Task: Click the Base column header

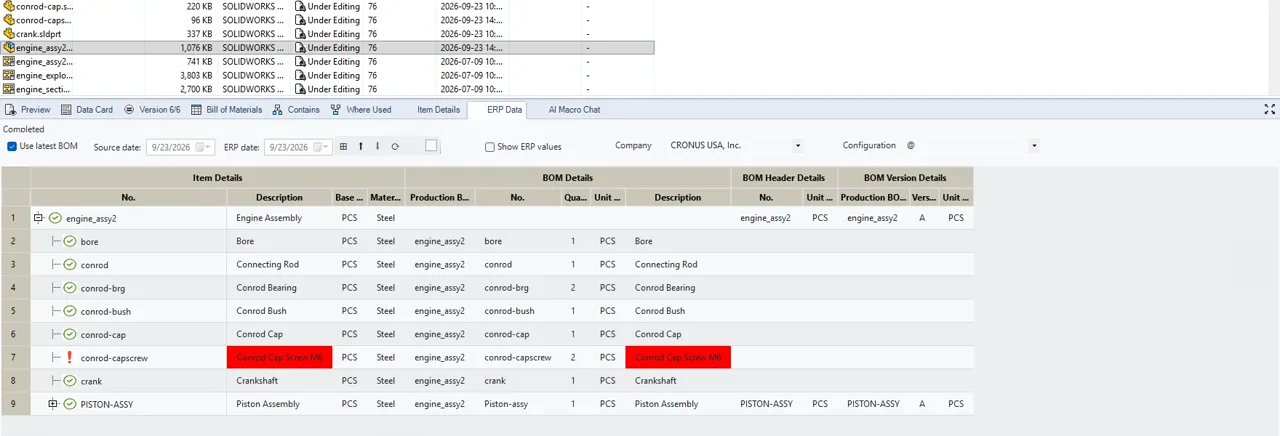Action: 349,198
